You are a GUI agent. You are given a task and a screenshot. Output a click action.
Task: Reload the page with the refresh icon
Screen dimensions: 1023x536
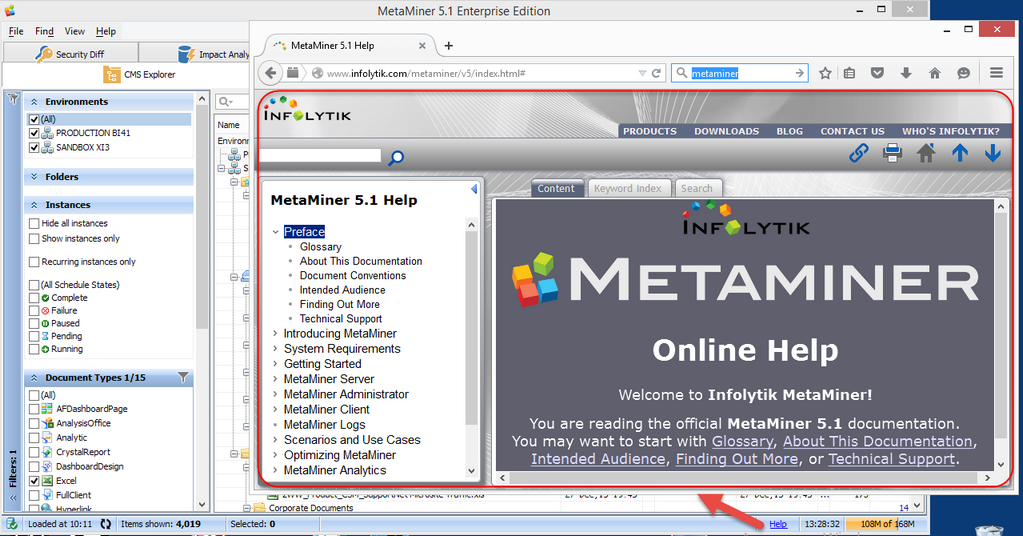pyautogui.click(x=656, y=73)
